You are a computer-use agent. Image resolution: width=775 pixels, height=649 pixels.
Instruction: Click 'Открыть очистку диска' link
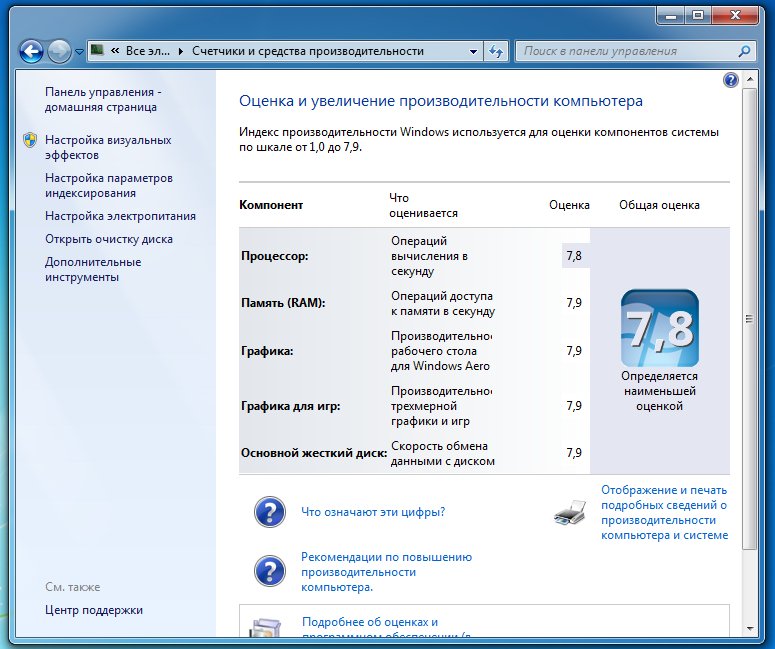tap(109, 239)
